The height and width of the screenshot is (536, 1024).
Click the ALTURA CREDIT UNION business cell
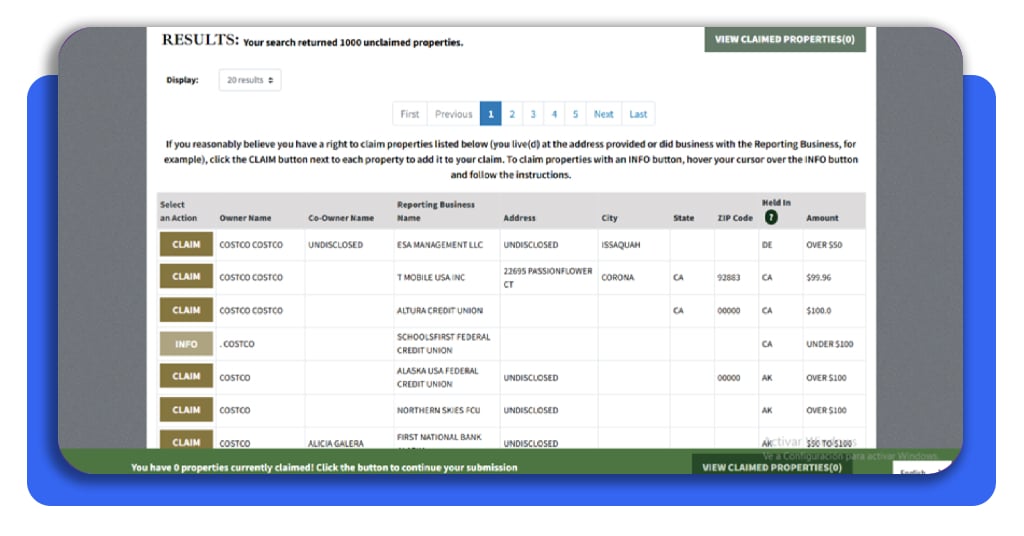[x=440, y=311]
